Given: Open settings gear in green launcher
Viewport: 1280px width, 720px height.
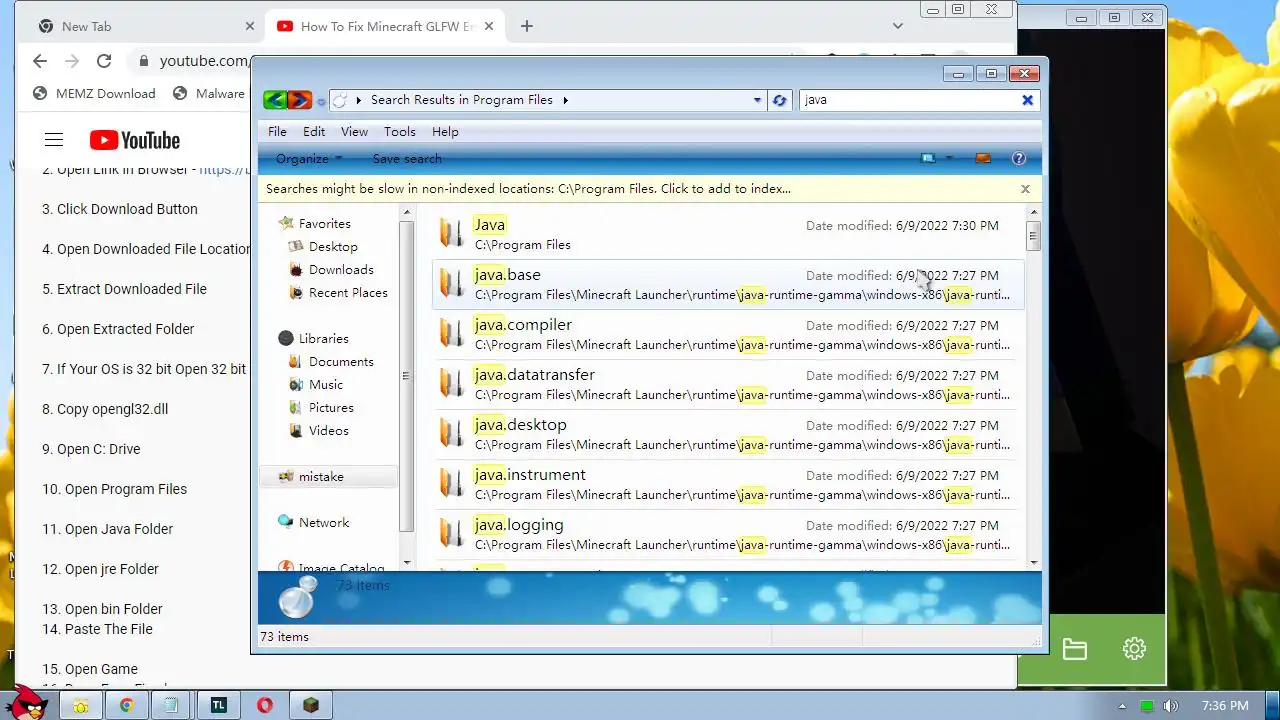Looking at the screenshot, I should click(1134, 649).
